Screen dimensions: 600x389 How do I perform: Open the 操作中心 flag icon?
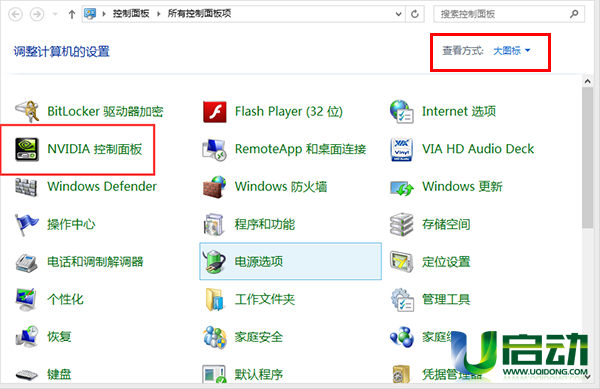click(26, 225)
